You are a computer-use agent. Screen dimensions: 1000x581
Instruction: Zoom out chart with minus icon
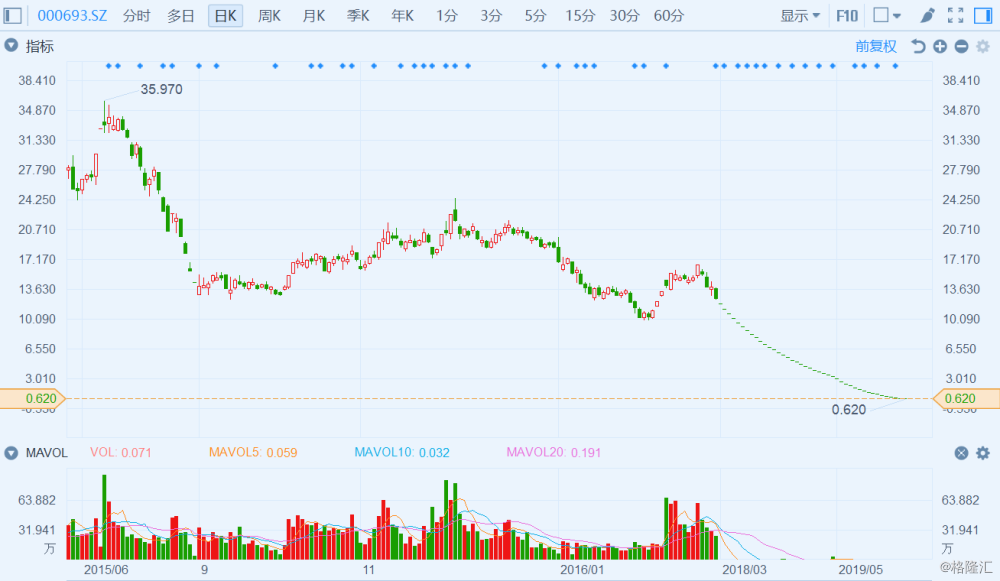pyautogui.click(x=962, y=46)
